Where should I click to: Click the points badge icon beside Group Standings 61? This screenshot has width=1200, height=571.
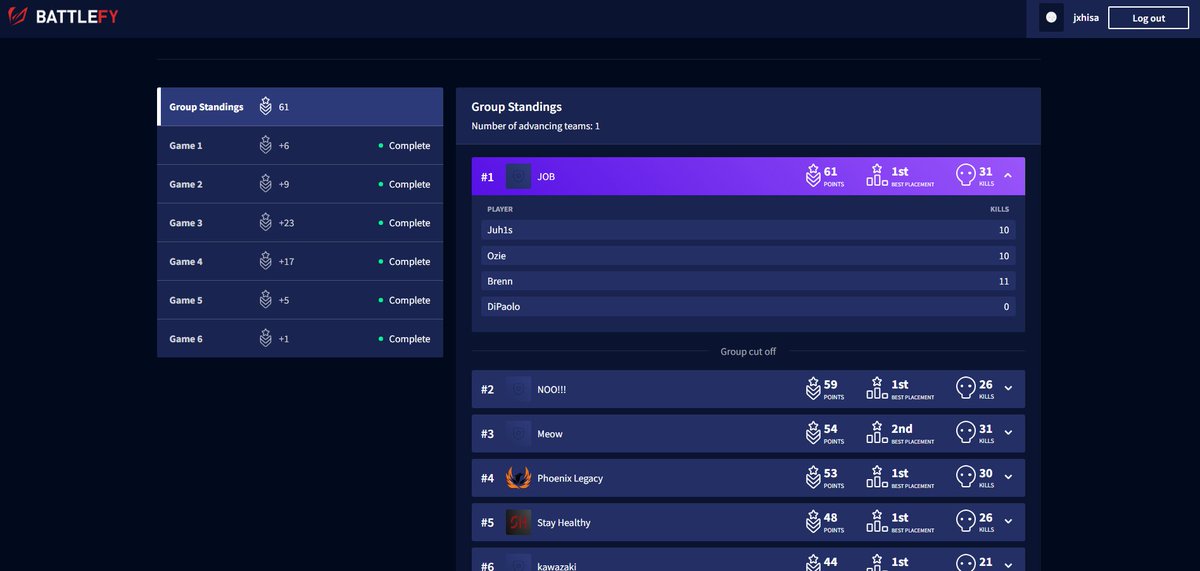point(265,107)
